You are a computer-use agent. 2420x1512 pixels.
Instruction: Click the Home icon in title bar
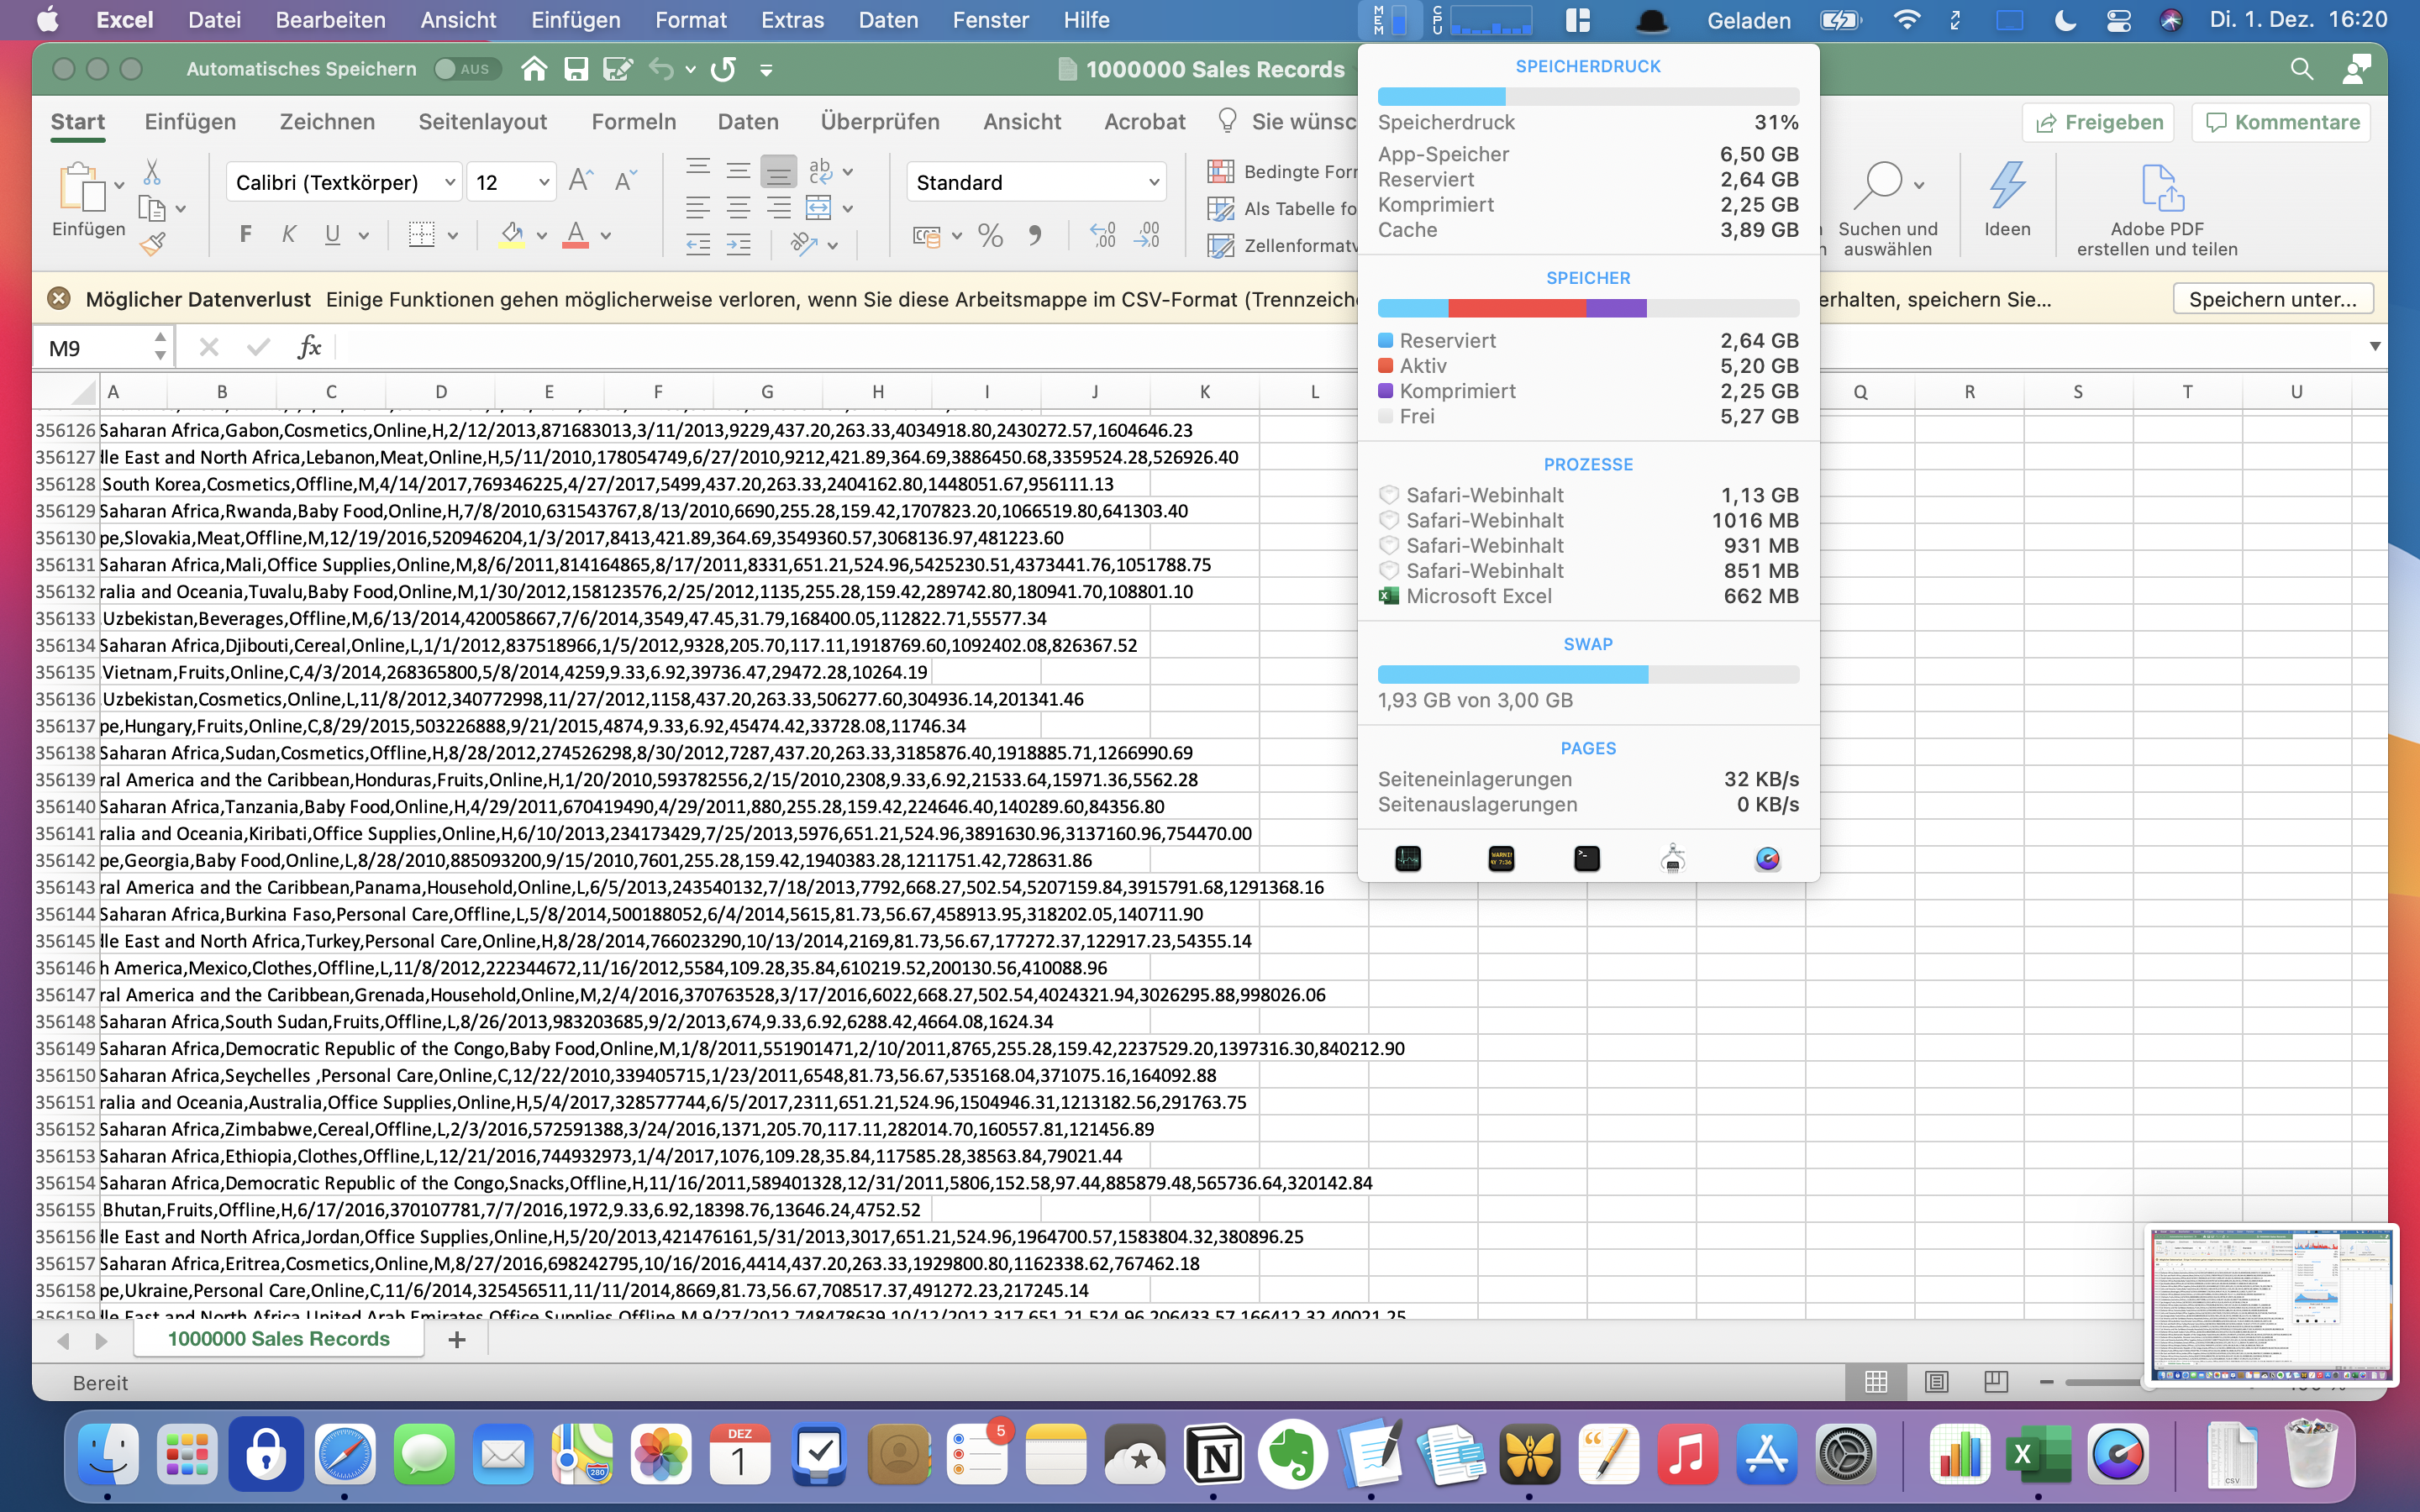(x=534, y=69)
